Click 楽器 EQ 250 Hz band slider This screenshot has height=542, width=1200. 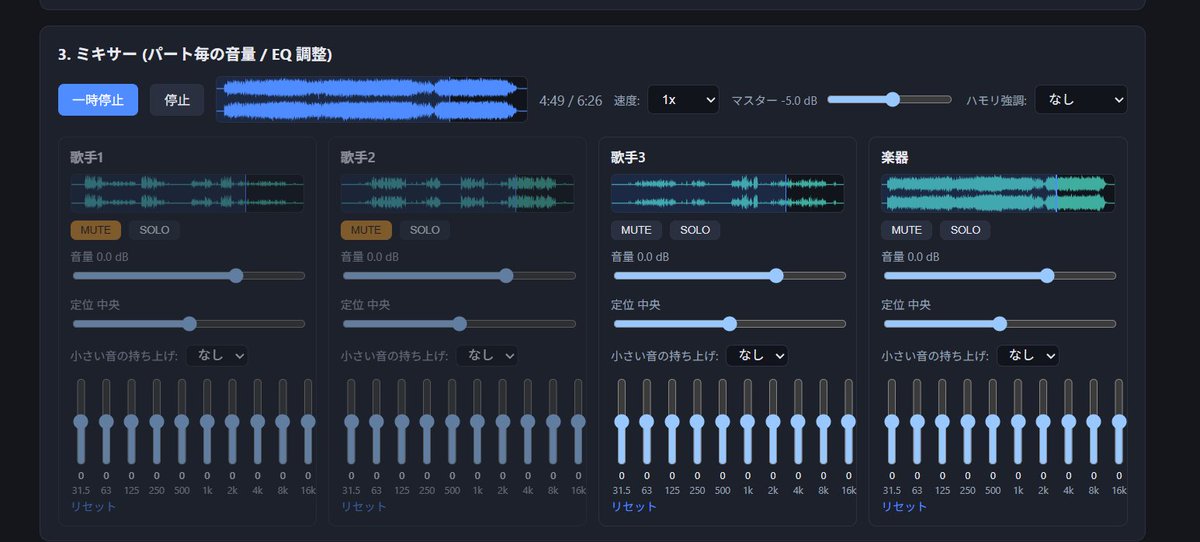[967, 422]
